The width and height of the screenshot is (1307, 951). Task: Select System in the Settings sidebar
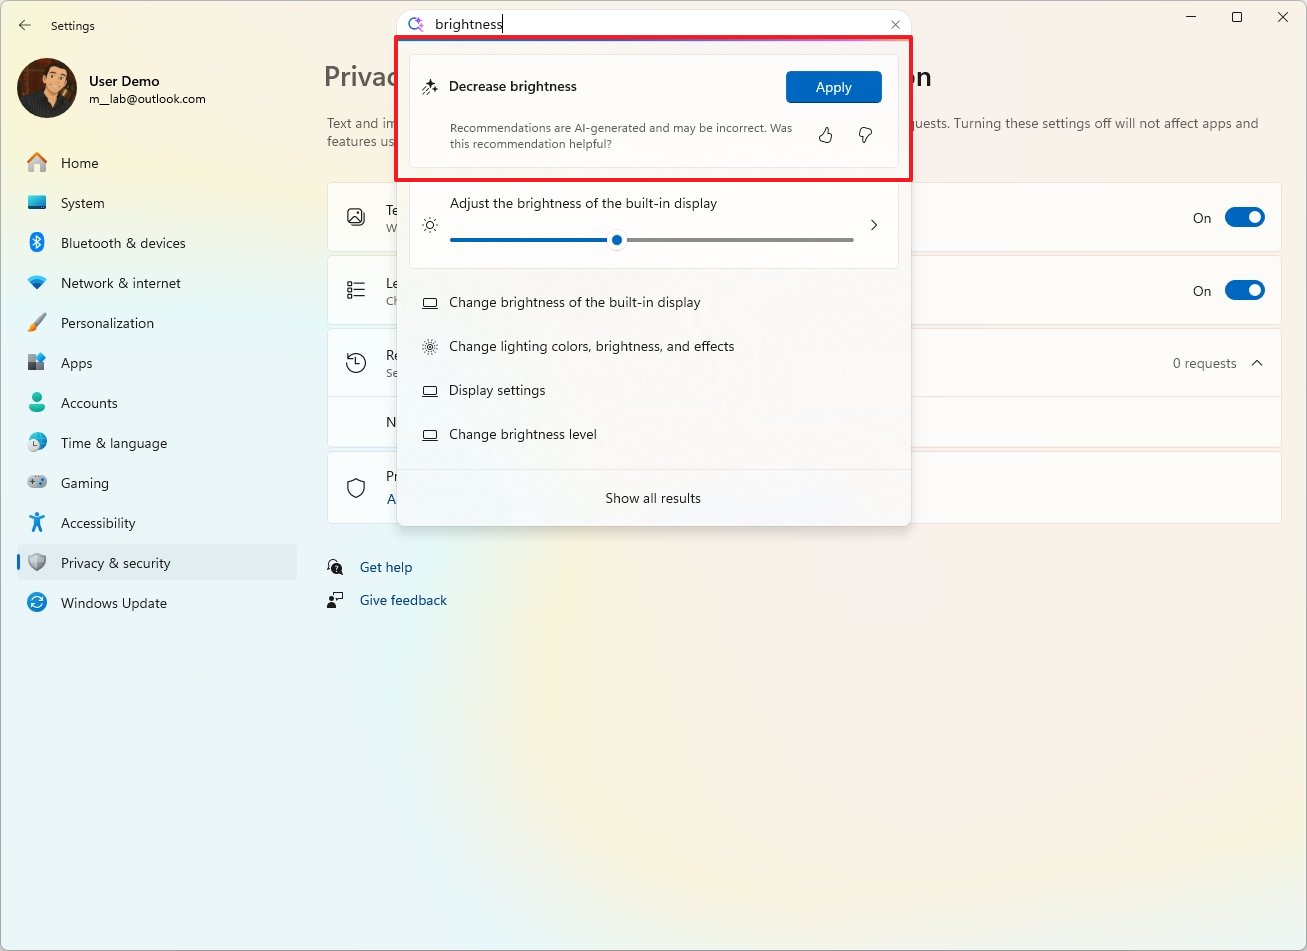point(81,202)
